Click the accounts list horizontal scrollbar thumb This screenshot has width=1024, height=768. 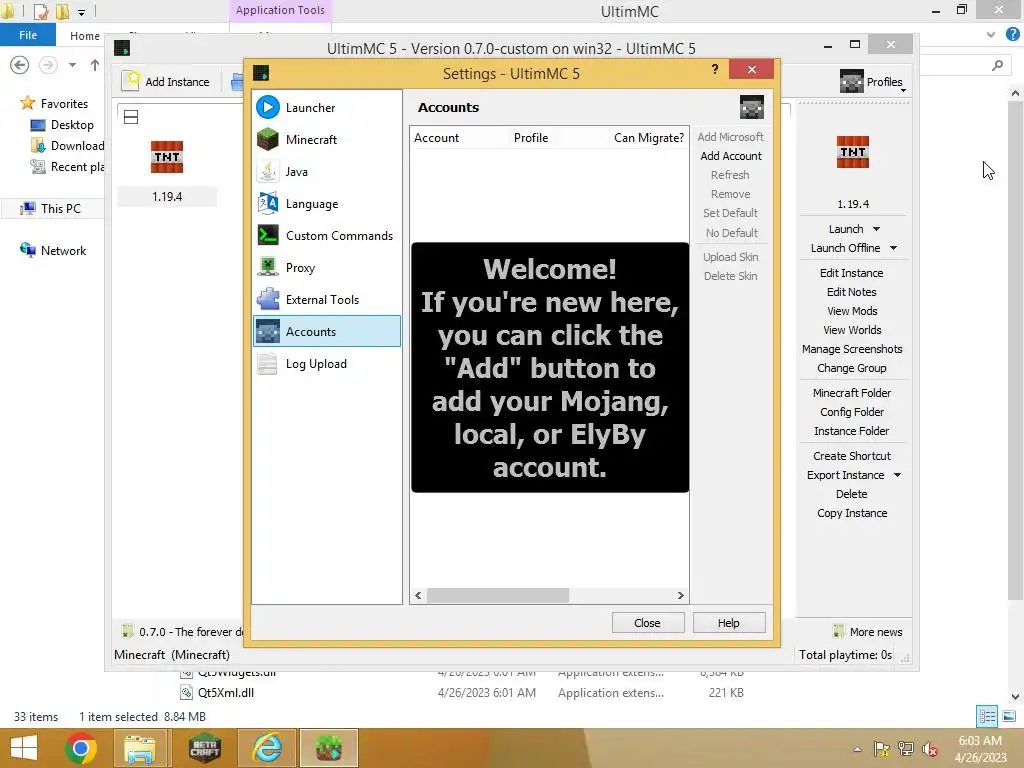coord(498,595)
